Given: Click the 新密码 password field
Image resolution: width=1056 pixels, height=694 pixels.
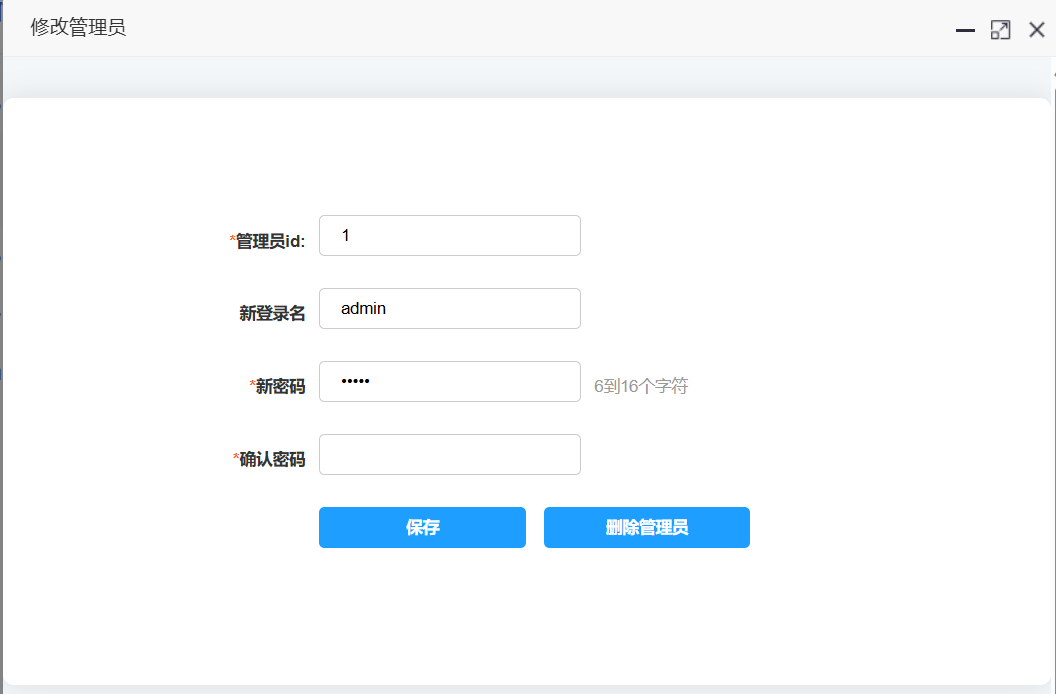Looking at the screenshot, I should (450, 381).
